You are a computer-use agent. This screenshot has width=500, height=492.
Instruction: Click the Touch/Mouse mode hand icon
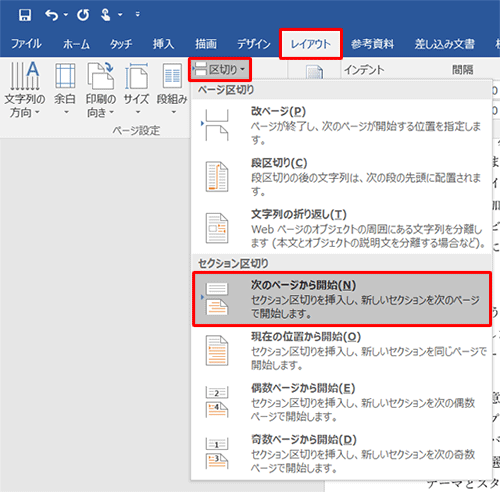(106, 15)
